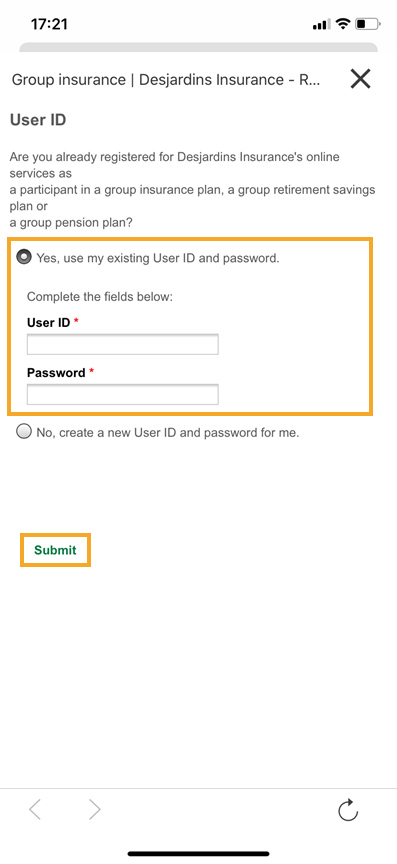397x864 pixels.
Task: Tap the 'User ID' page heading
Action: click(x=38, y=120)
